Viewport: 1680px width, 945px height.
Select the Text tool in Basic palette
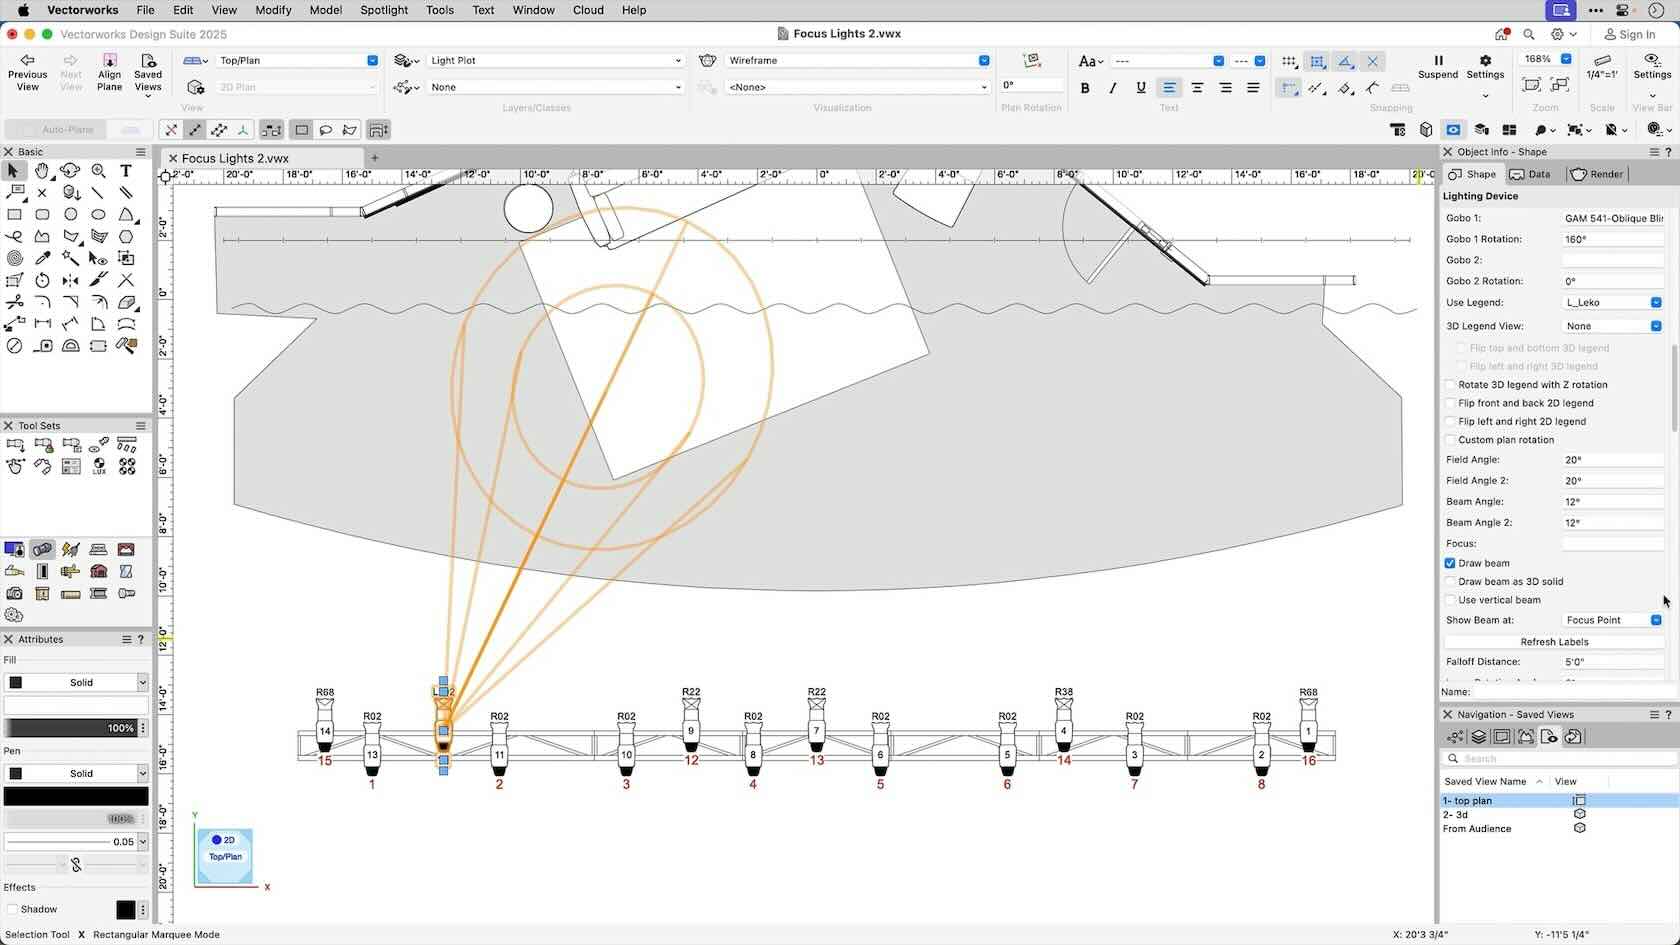(126, 171)
